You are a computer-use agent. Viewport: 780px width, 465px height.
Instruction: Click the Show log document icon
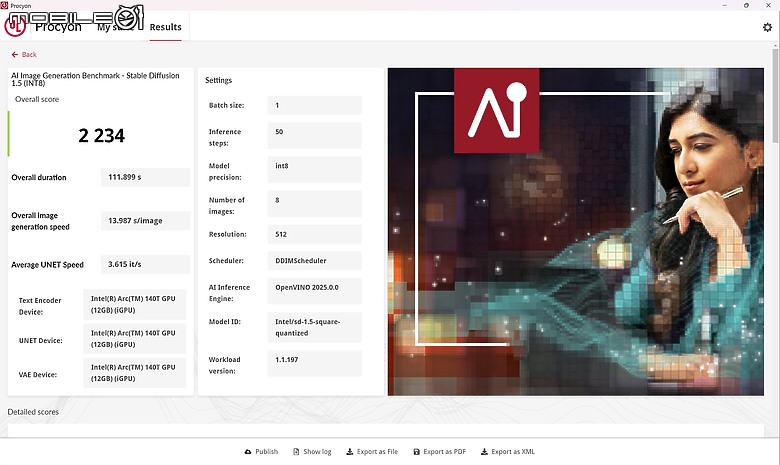coord(296,452)
